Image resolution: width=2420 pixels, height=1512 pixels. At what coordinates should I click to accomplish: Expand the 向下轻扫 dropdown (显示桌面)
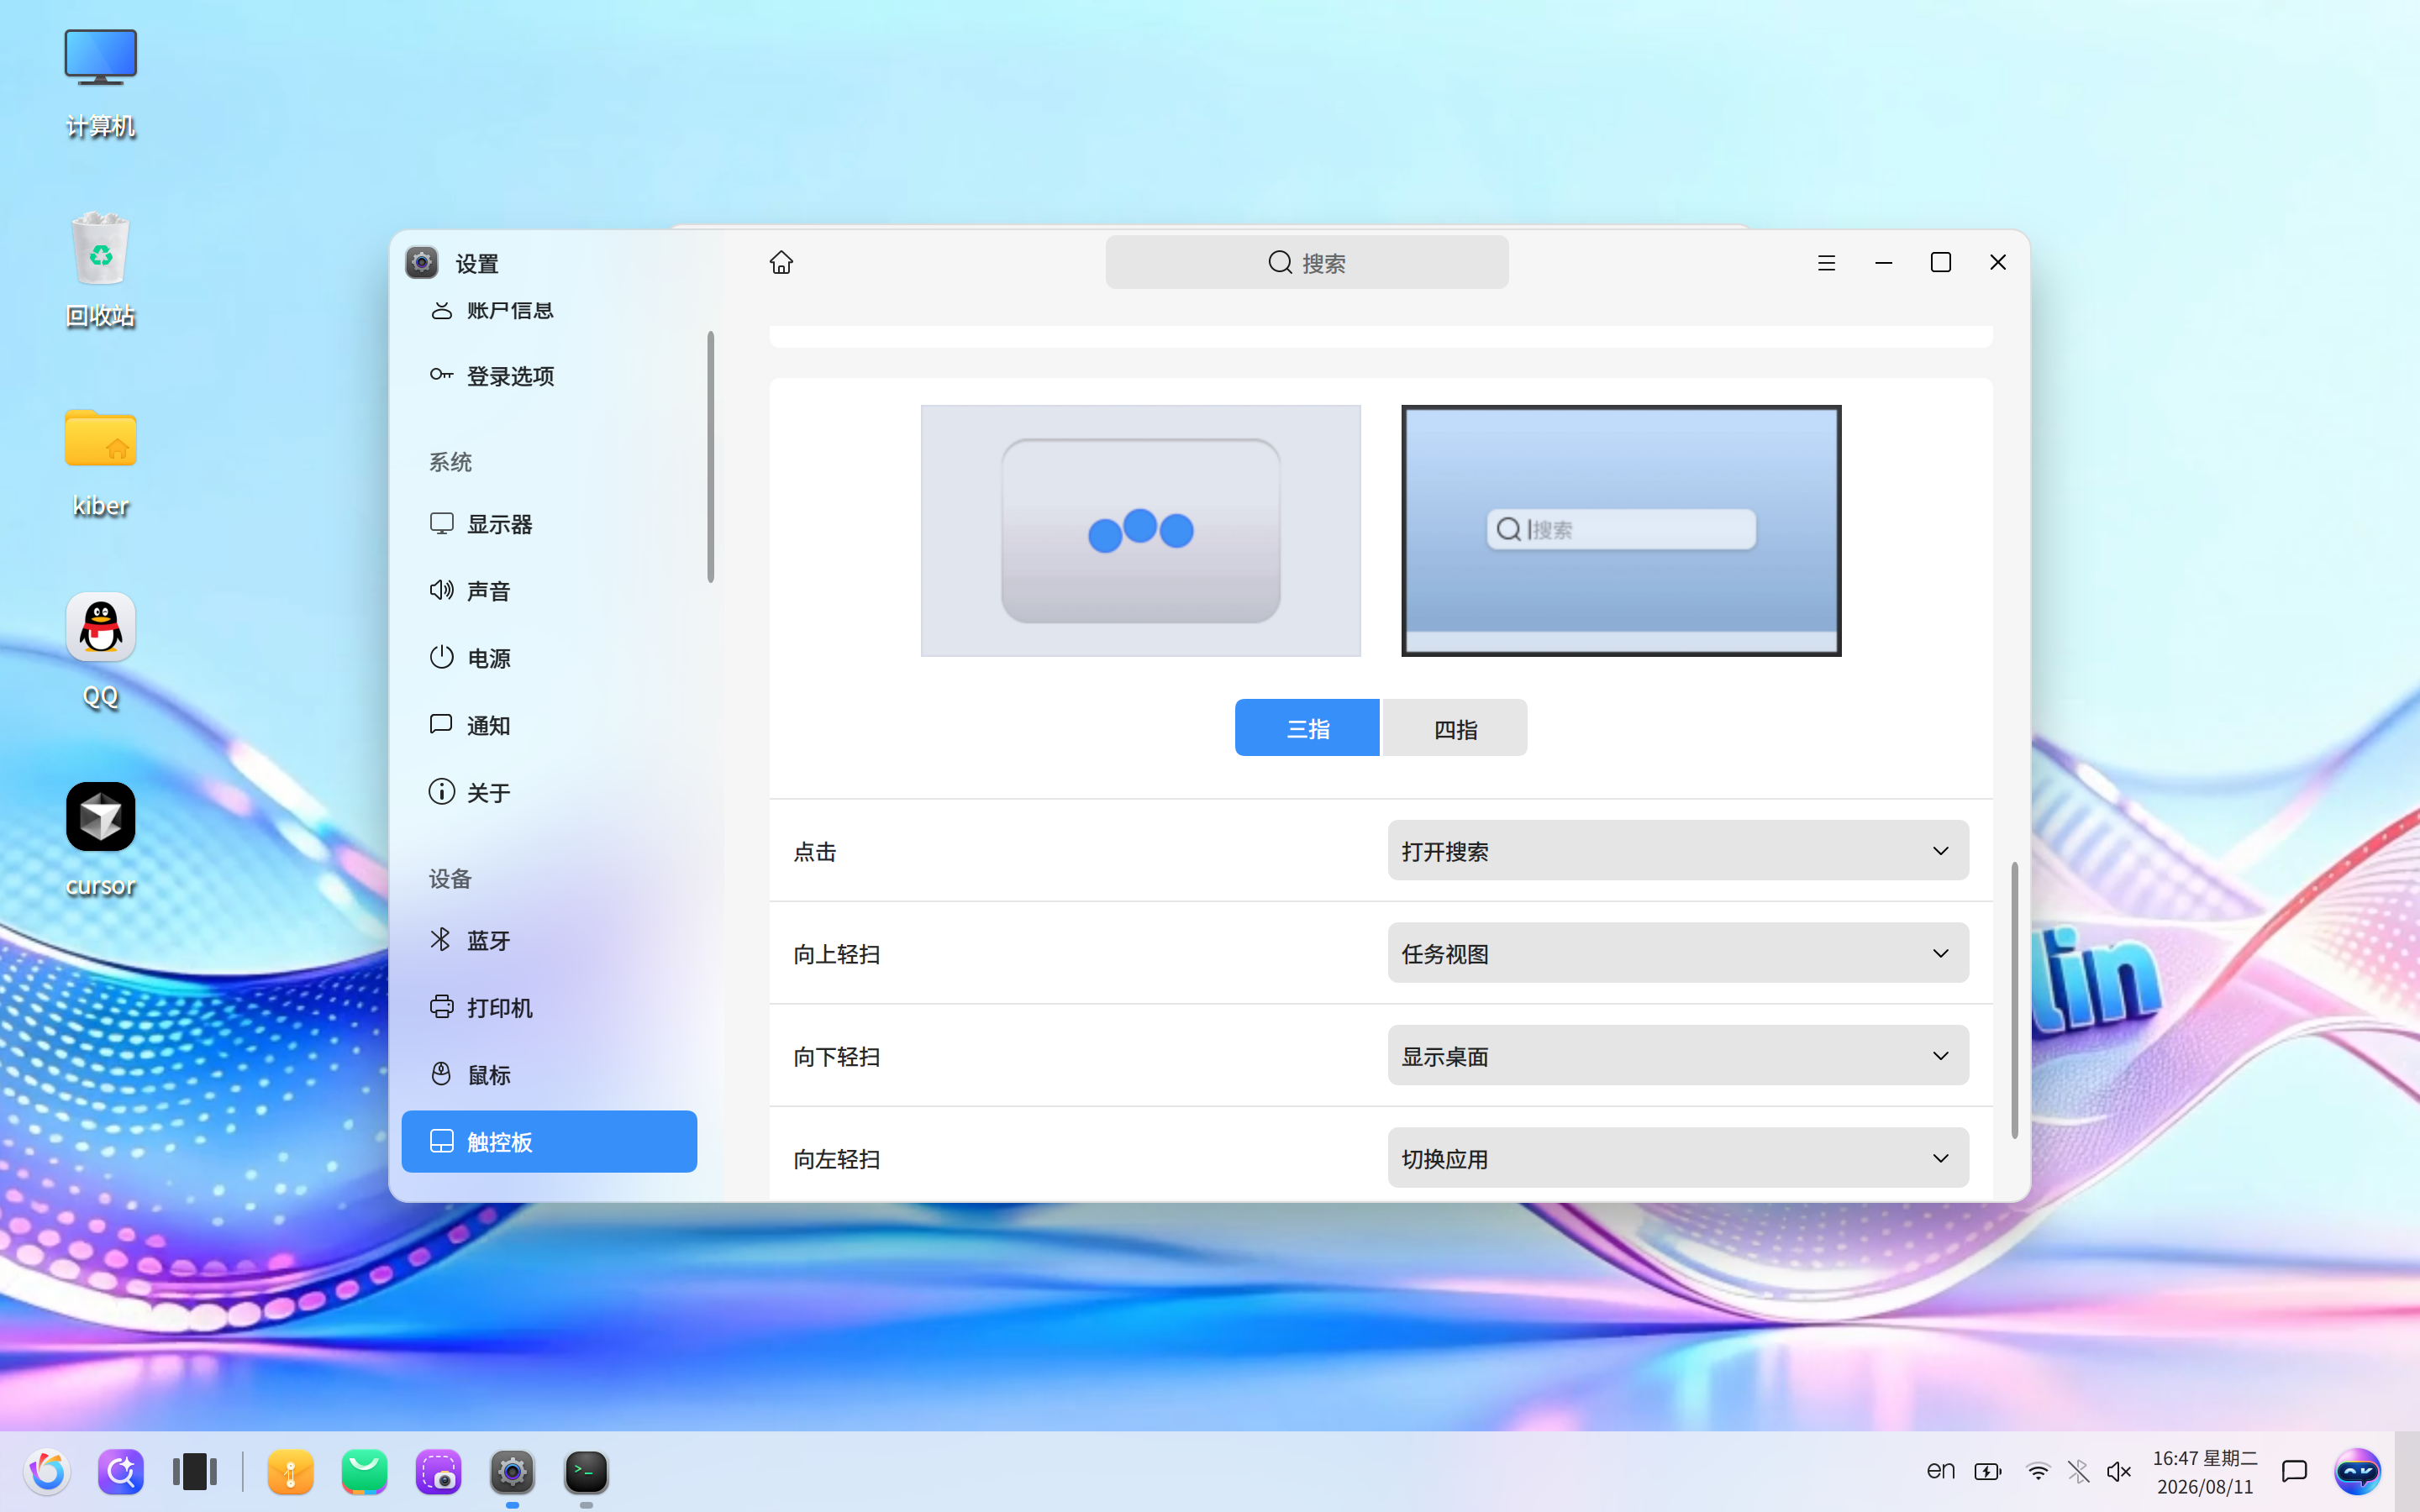[x=1678, y=1056]
